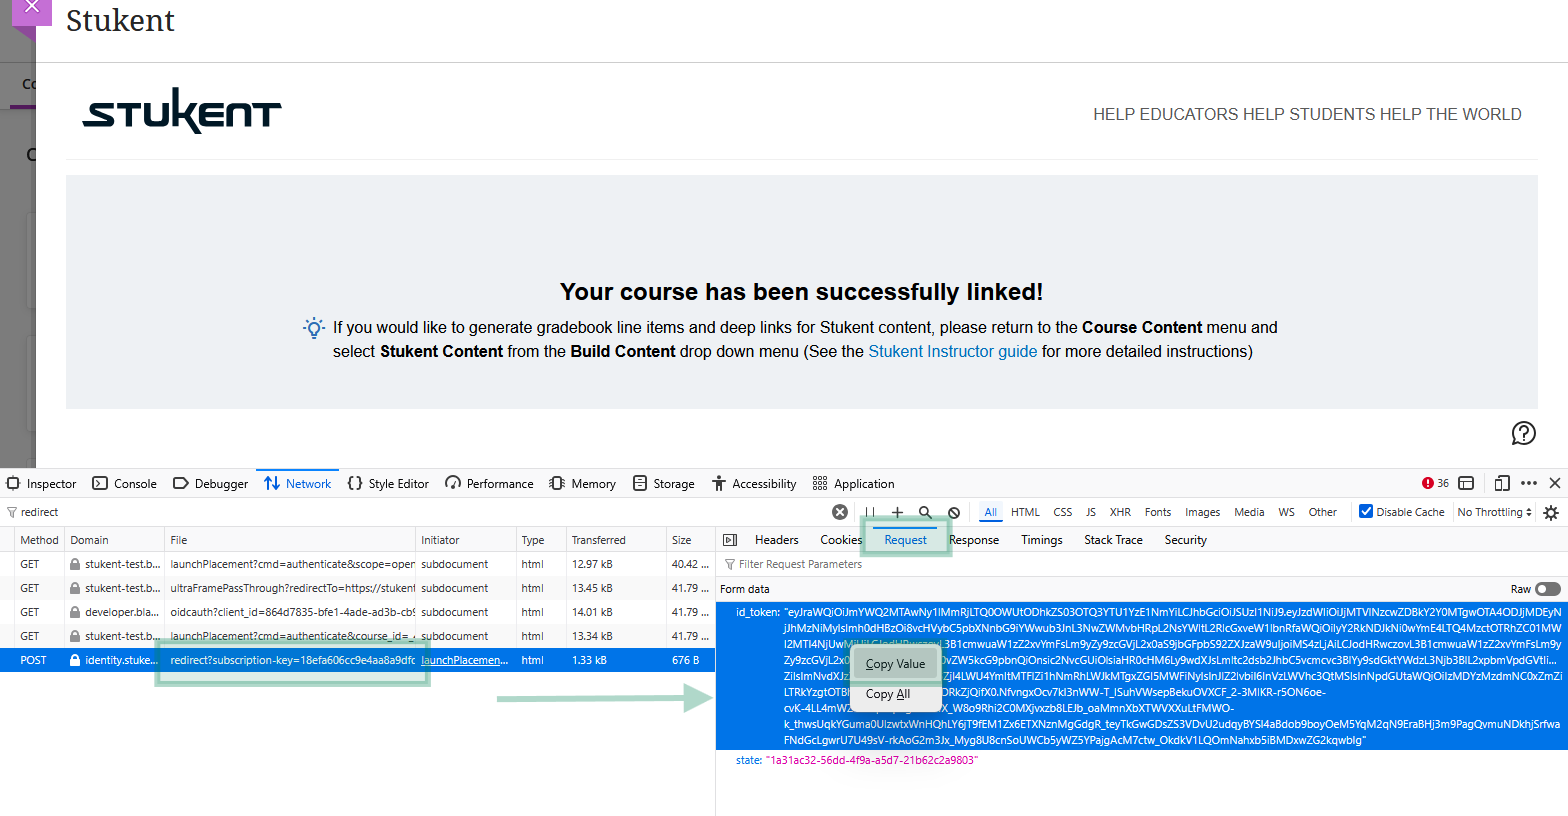This screenshot has width=1568, height=816.
Task: Toggle the Disable Cache checkbox
Action: point(1366,511)
